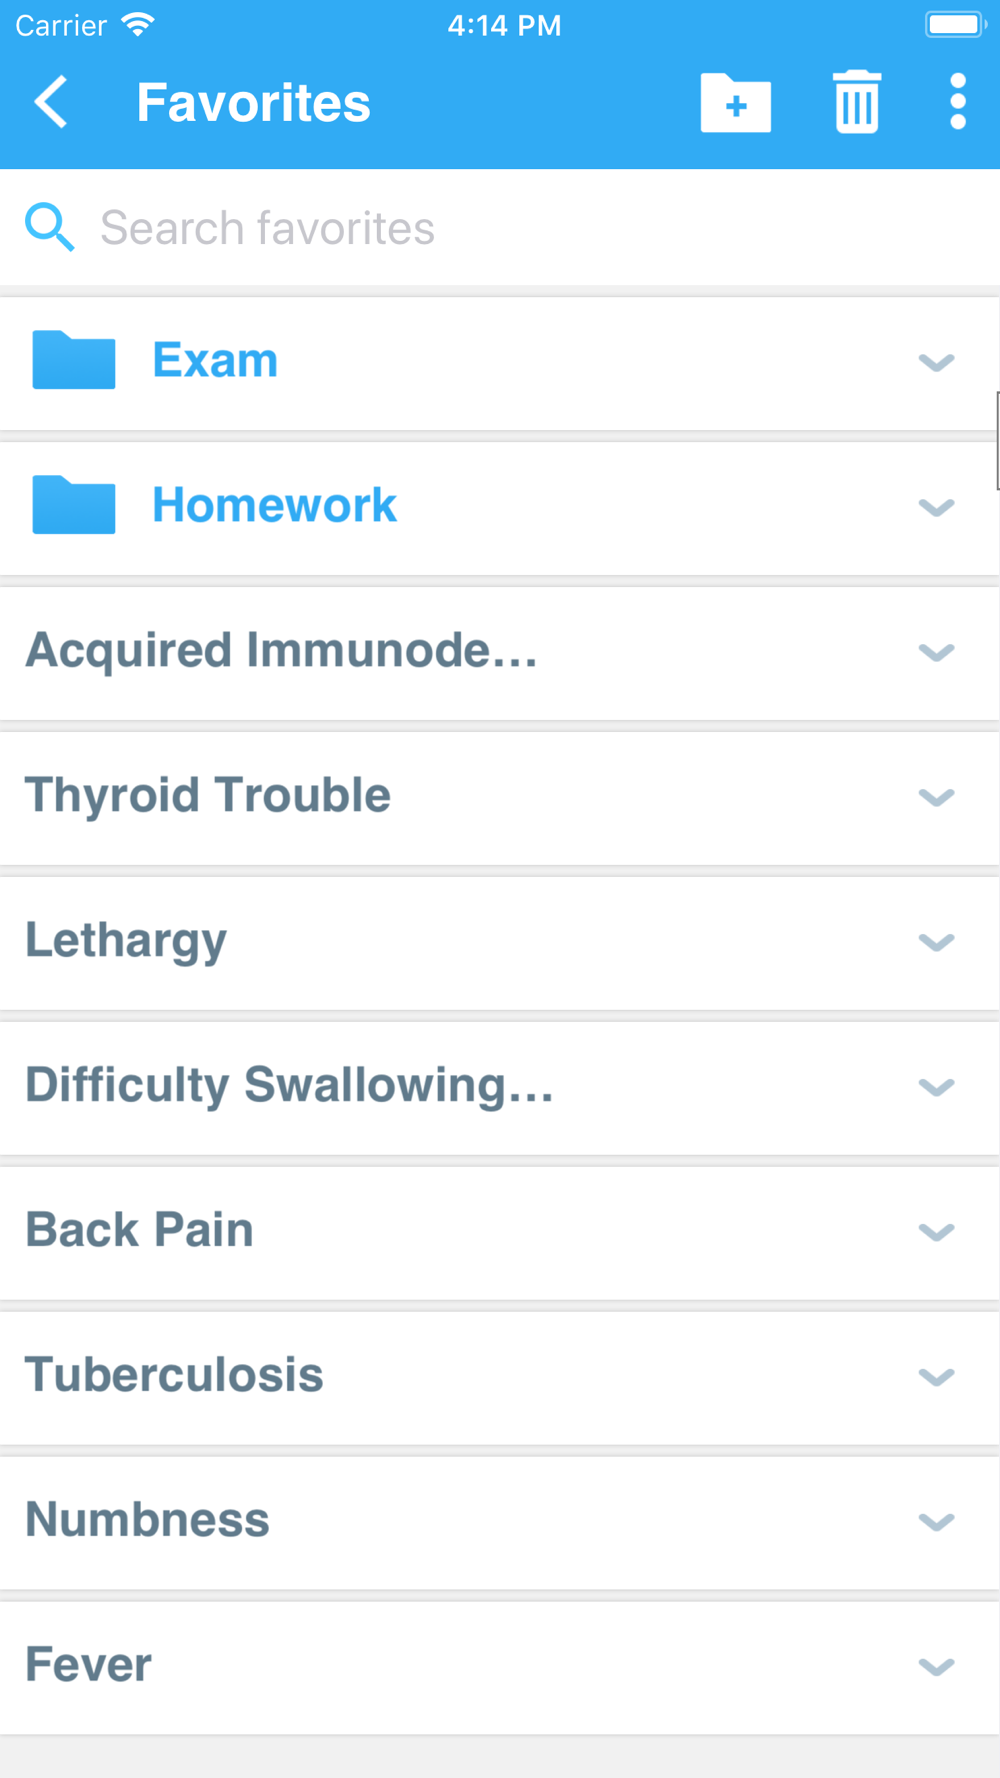Viewport: 1000px width, 1778px height.
Task: Expand the Thyroid Trouble entry chevron
Action: (936, 797)
